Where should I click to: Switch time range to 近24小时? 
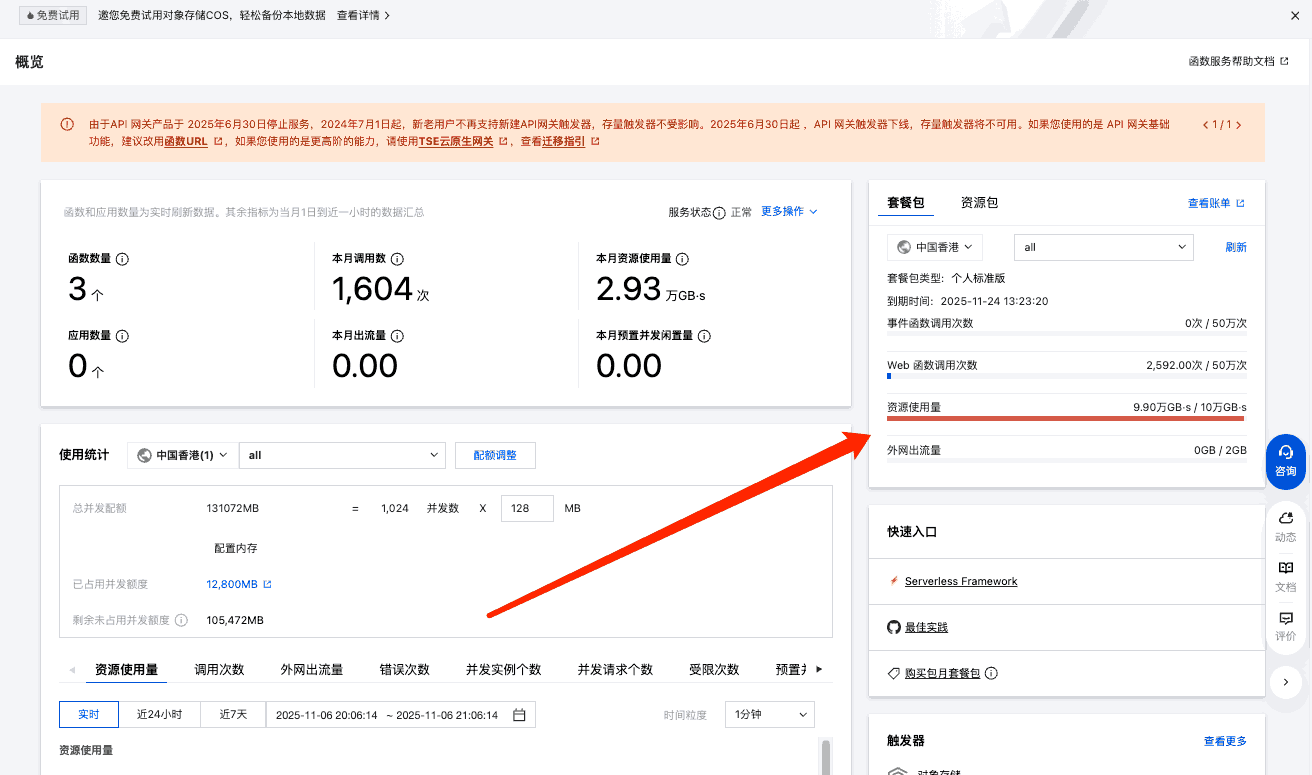(x=159, y=715)
